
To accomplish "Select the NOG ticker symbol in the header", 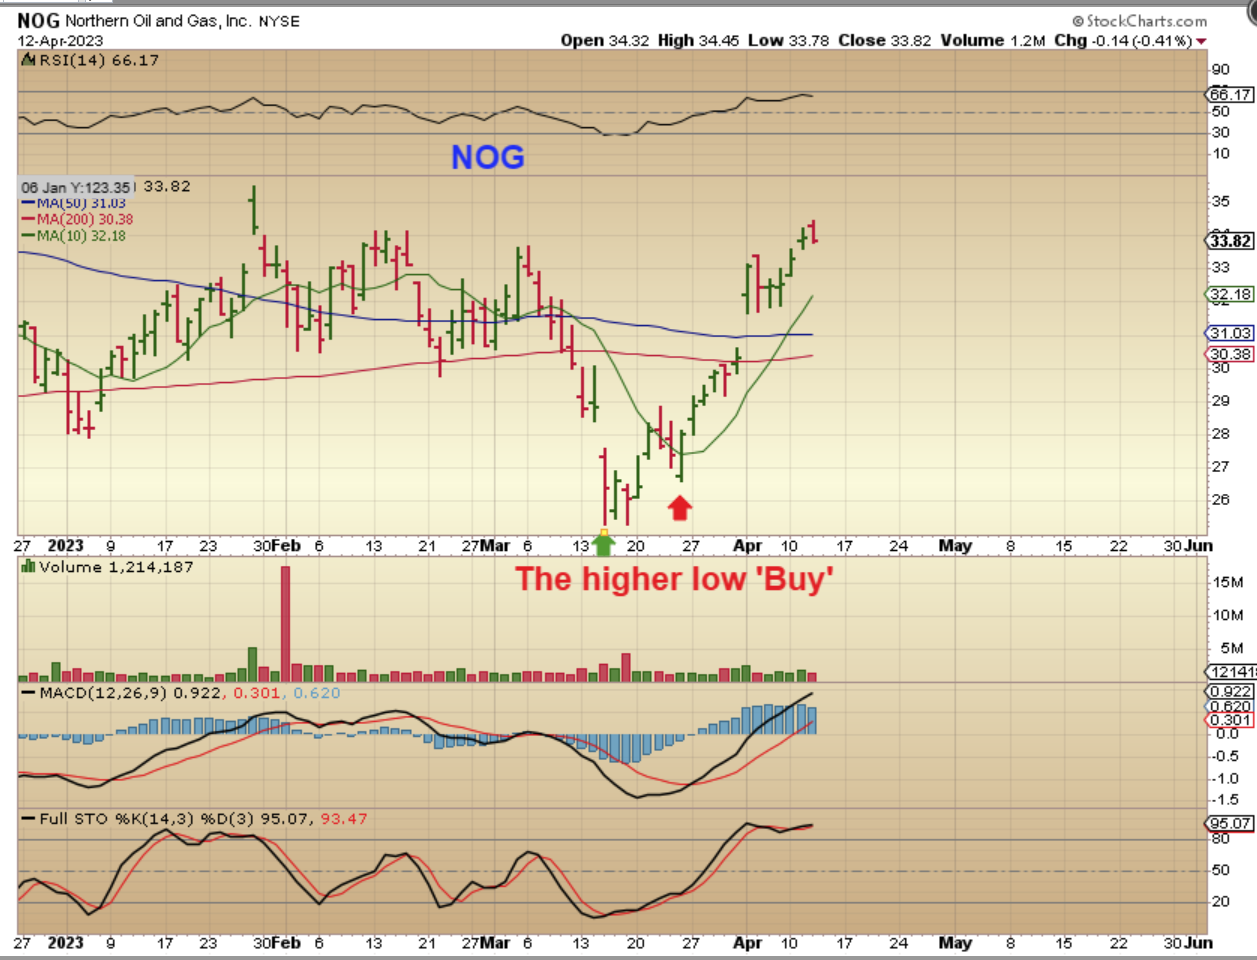I will (38, 20).
